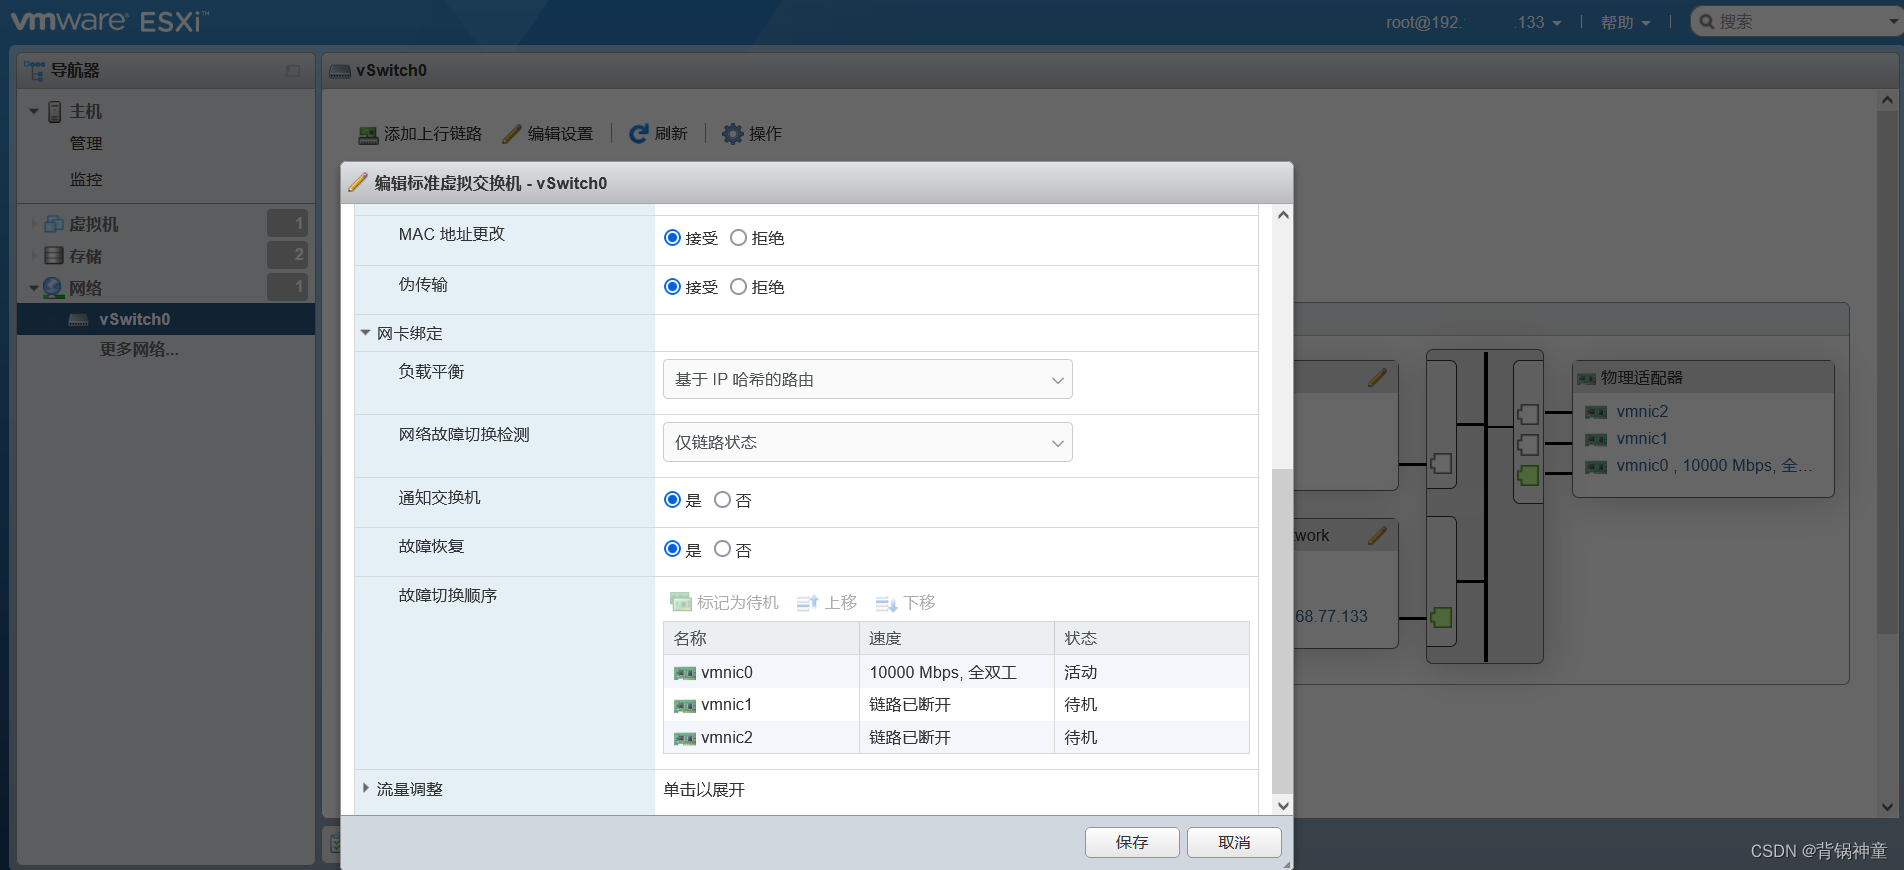Collapse the NIC teaming (网卡绑定) section
Image resolution: width=1904 pixels, height=870 pixels.
point(365,333)
